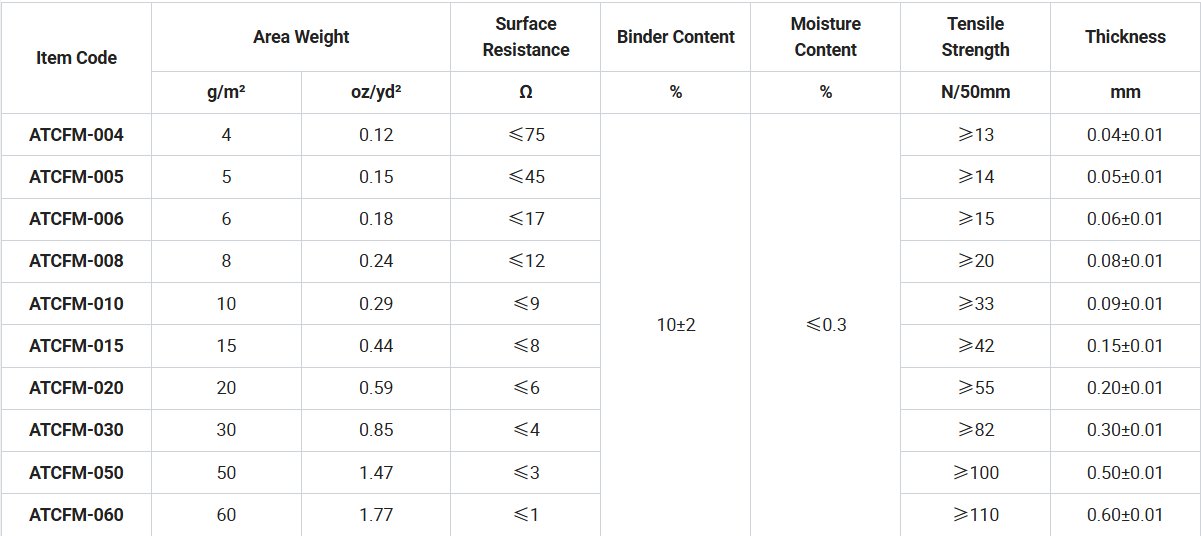Click the ≤75 surface resistance value
1201x536 pixels.
(x=525, y=134)
